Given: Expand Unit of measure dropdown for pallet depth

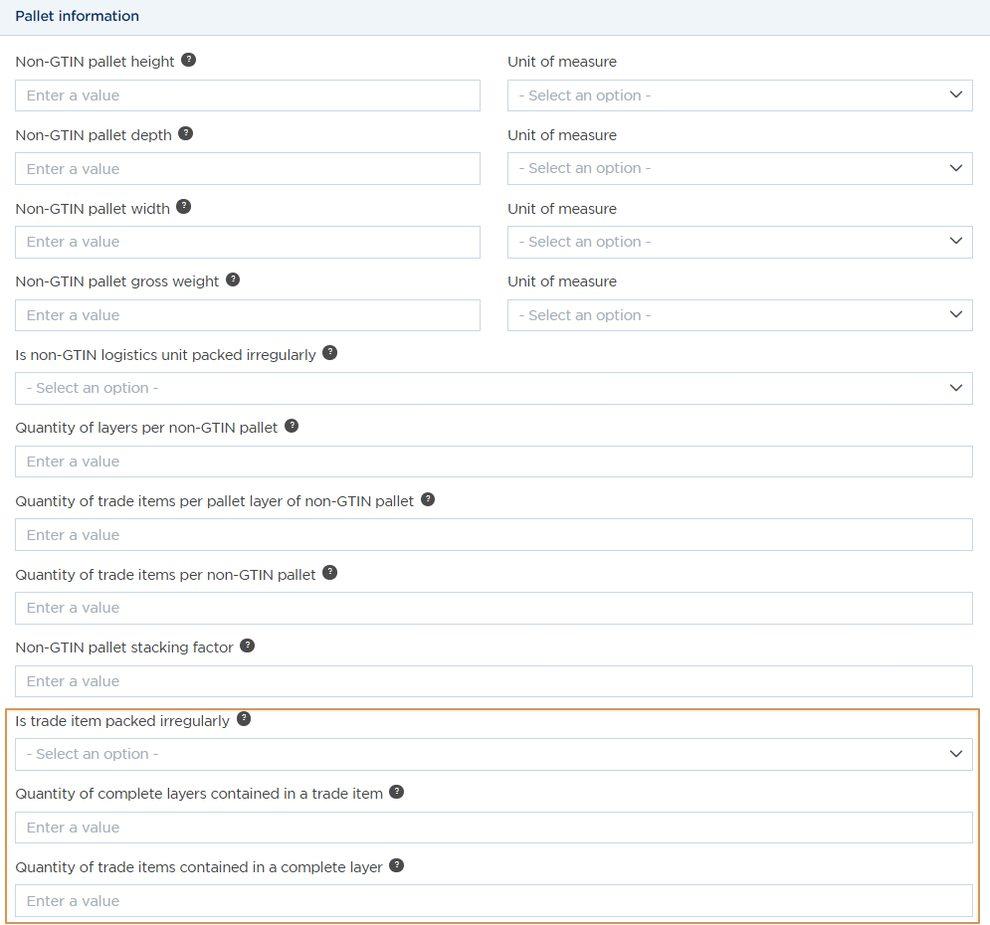Looking at the screenshot, I should [739, 168].
